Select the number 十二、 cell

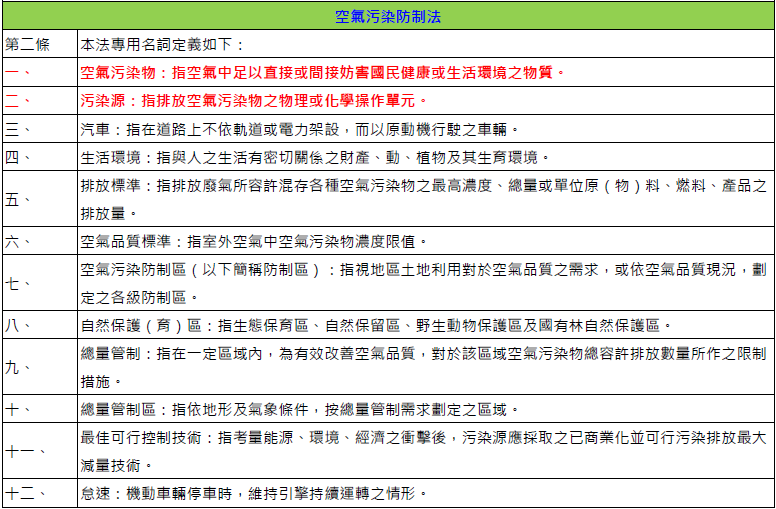[x=40, y=493]
